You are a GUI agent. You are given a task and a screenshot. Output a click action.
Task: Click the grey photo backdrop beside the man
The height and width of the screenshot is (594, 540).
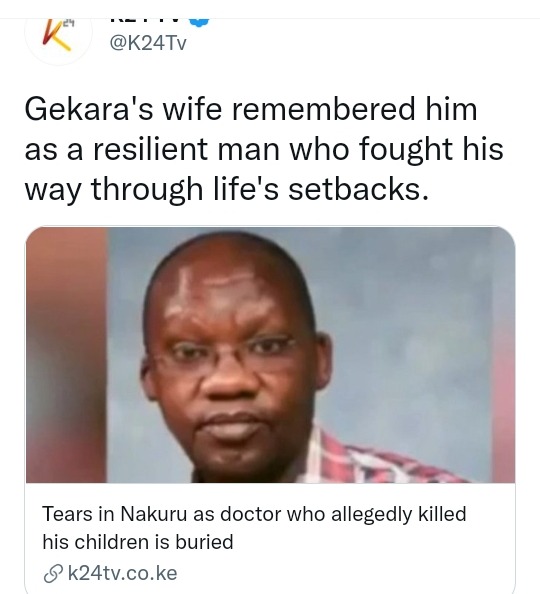409,333
